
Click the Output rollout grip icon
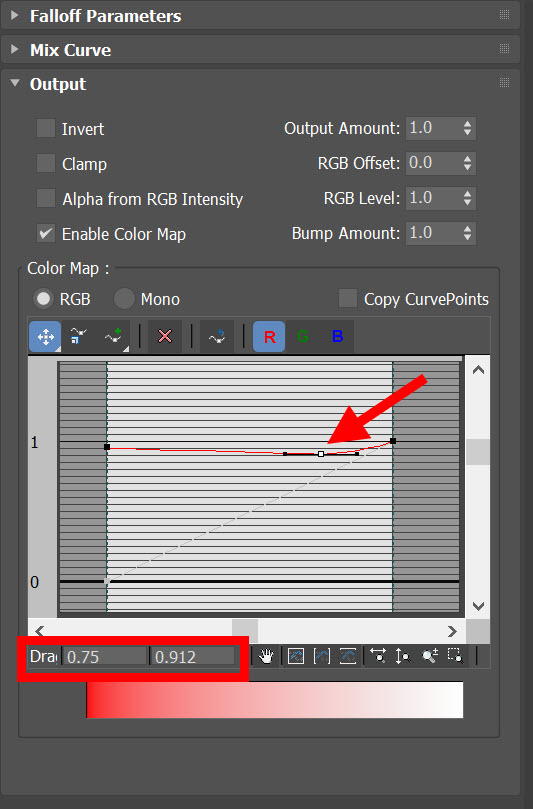click(x=505, y=83)
